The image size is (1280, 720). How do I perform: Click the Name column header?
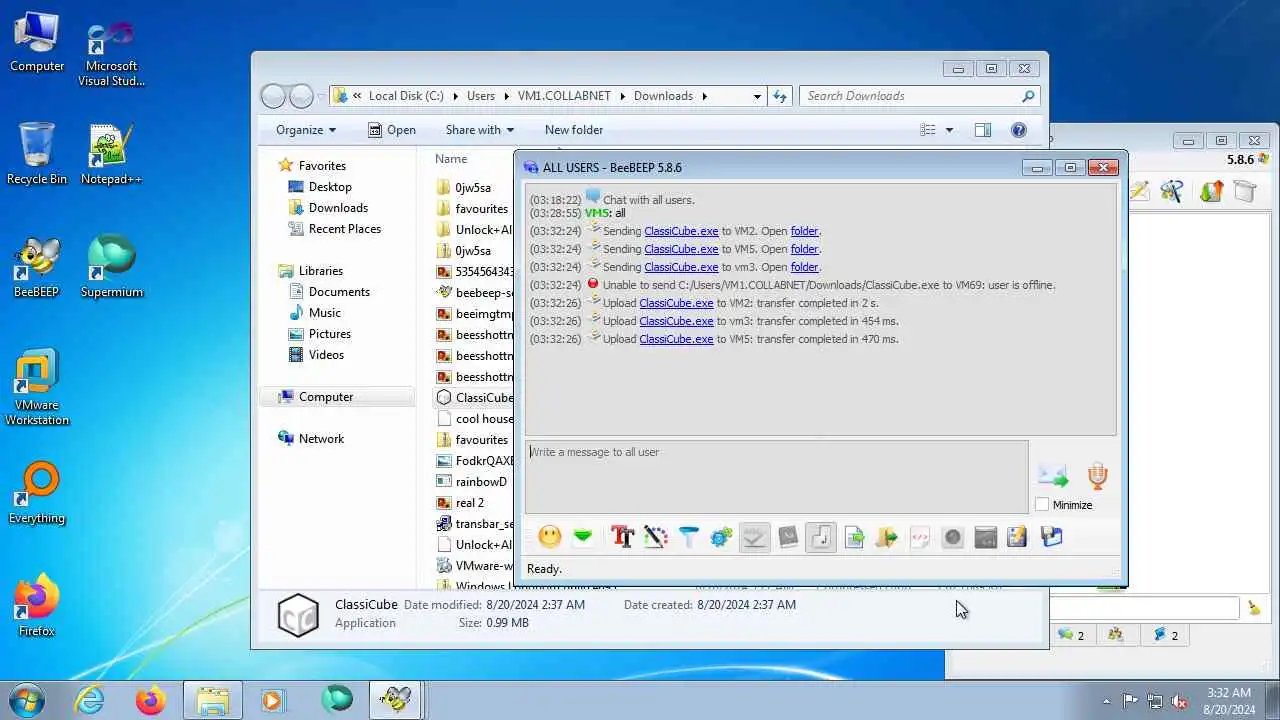tap(451, 159)
